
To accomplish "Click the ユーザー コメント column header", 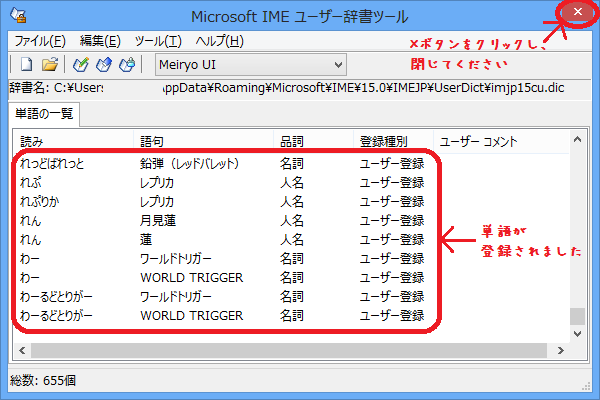I will coord(501,142).
